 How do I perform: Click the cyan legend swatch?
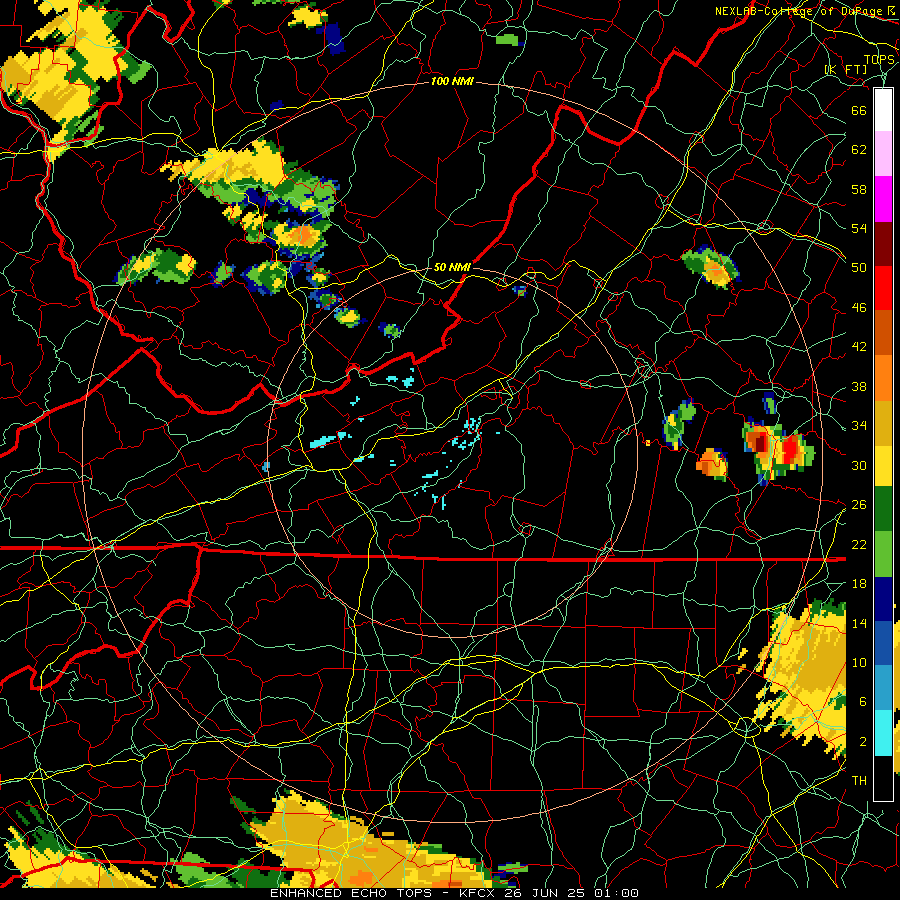(x=883, y=733)
